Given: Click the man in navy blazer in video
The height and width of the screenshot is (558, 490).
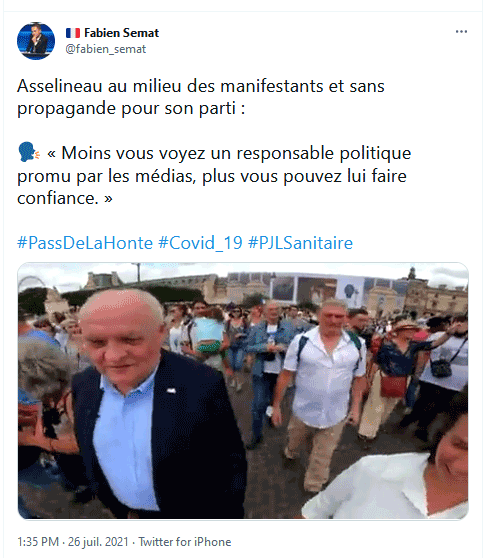Looking at the screenshot, I should pos(149,406).
